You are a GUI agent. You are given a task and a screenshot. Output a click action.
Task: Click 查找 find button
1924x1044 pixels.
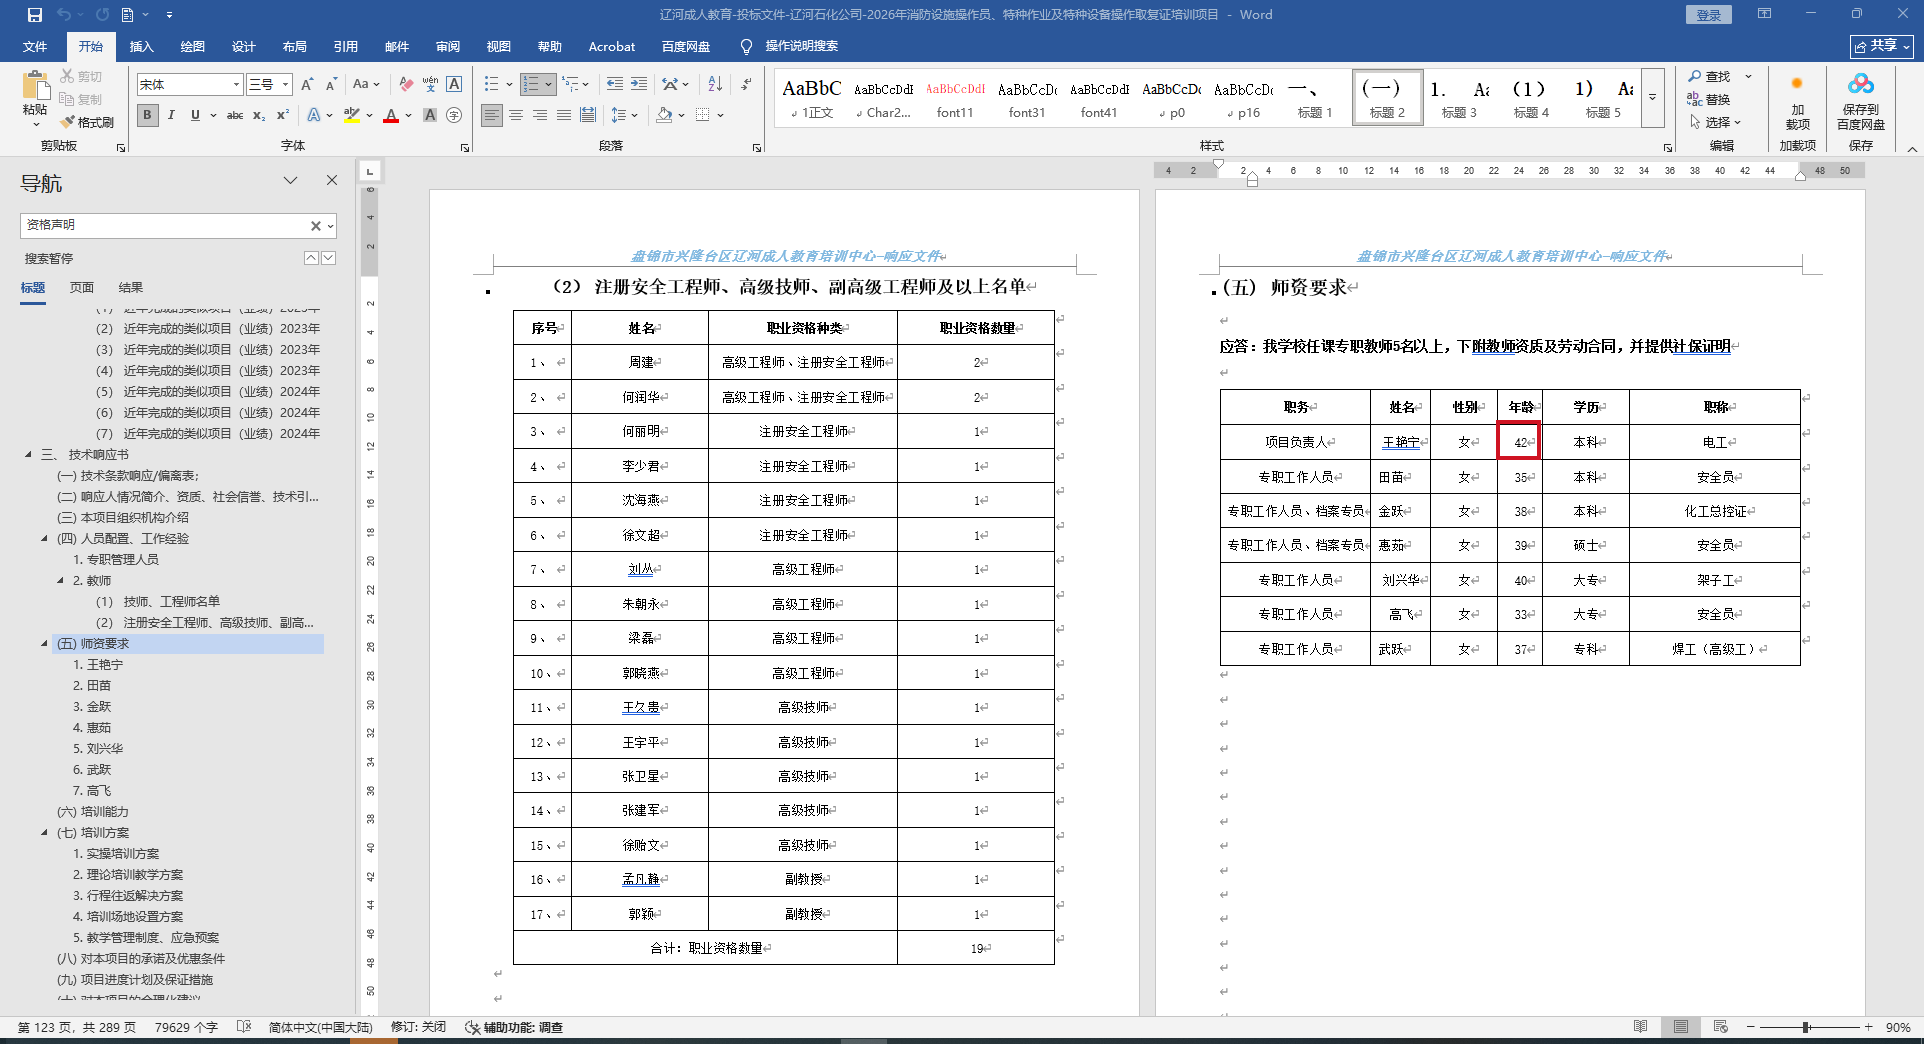click(x=1710, y=76)
